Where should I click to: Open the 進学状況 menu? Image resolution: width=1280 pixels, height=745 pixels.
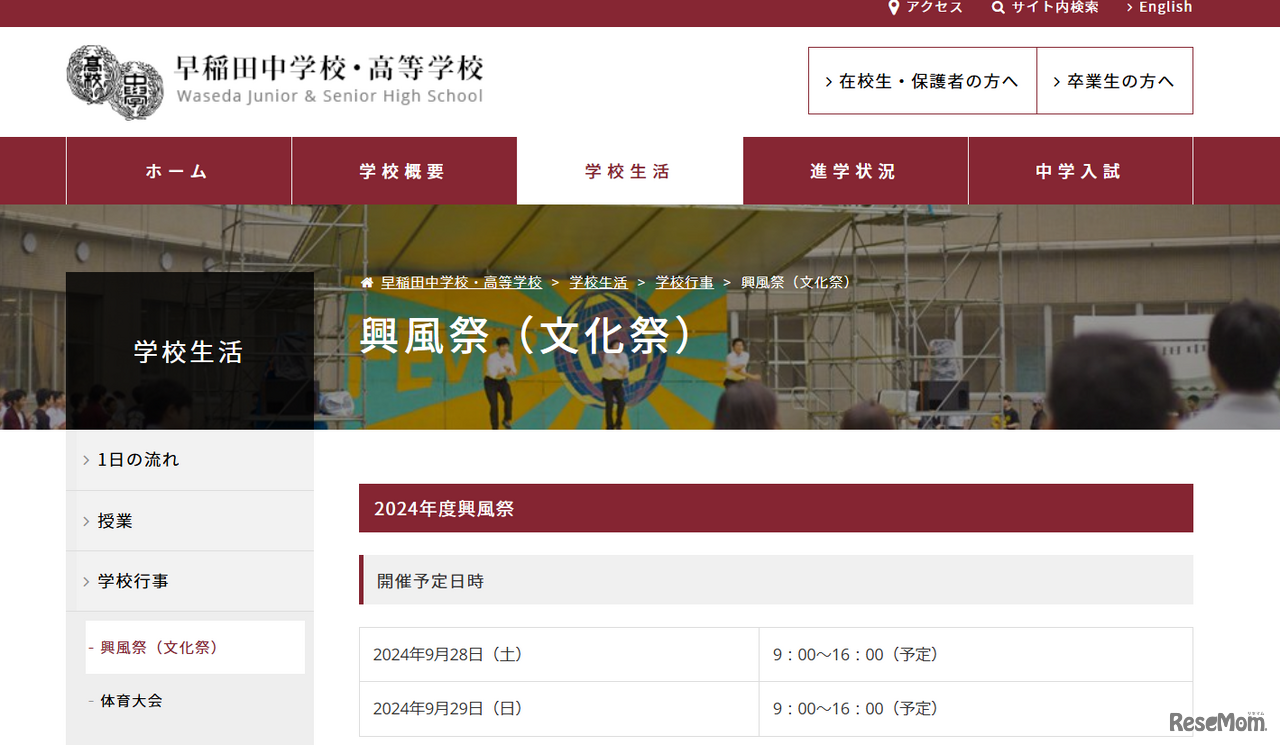pyautogui.click(x=855, y=171)
